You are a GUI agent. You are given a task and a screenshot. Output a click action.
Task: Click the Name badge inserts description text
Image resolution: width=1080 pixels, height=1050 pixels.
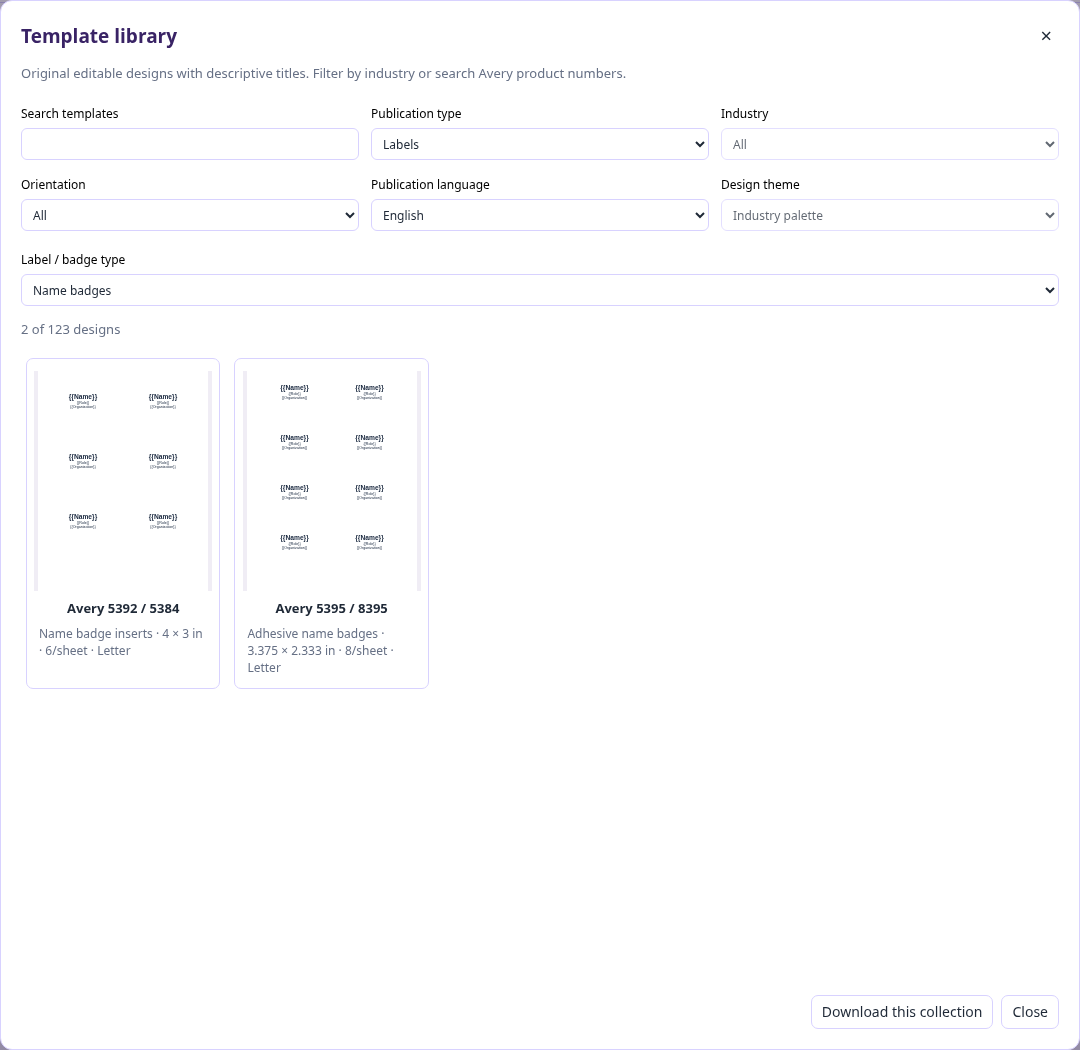click(121, 642)
